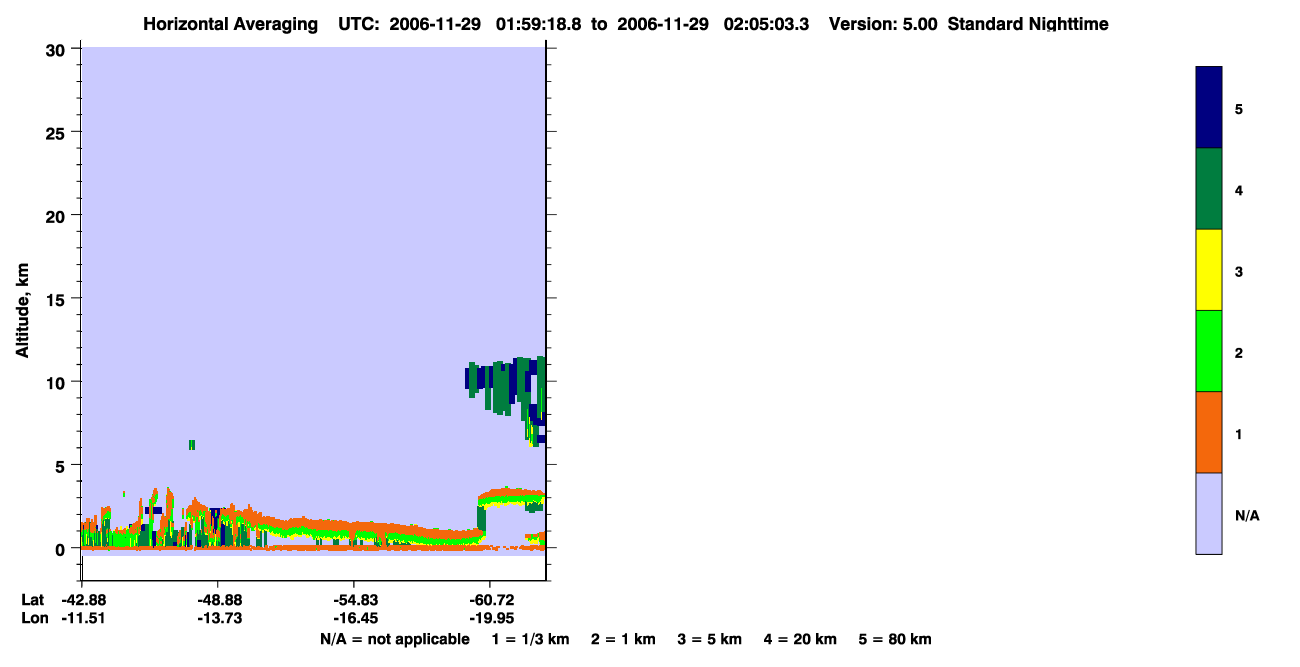
Task: Click the '2 = 1 km' legend entry
Action: [x=623, y=639]
